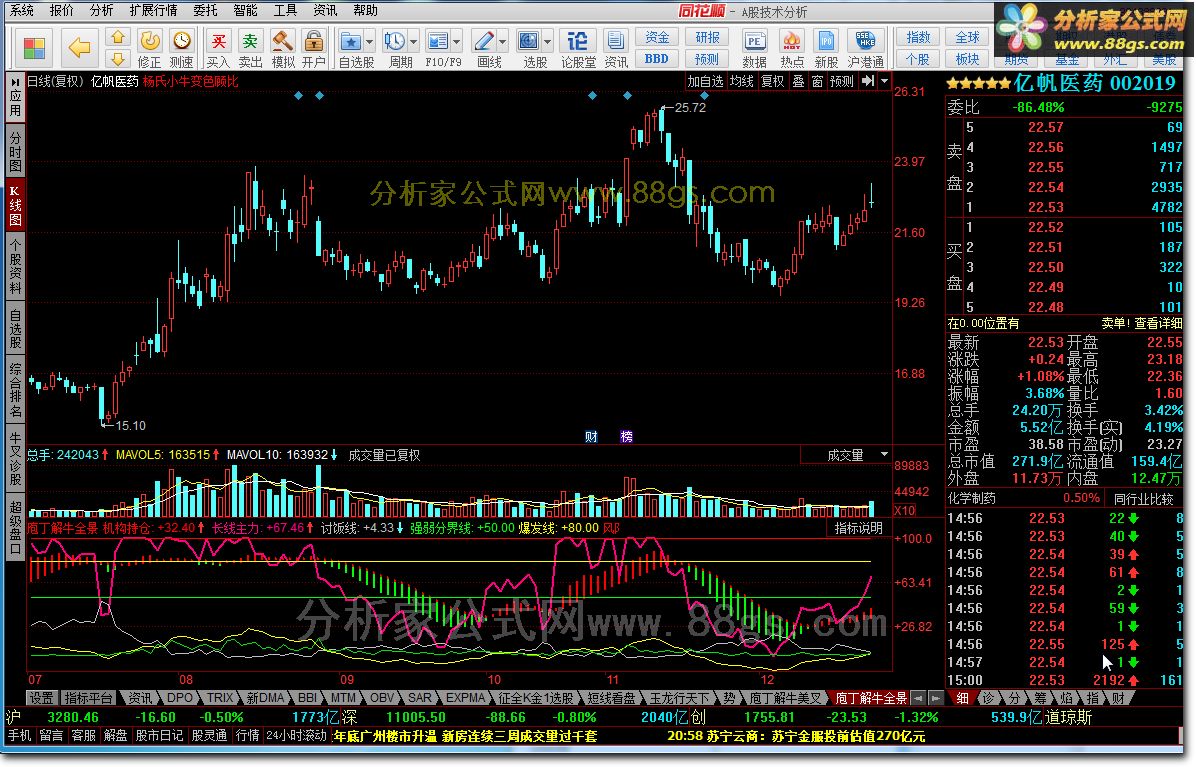Click the skip-to-end arrow icon in chart header
Screen dimensions: 1196x767
click(x=868, y=81)
